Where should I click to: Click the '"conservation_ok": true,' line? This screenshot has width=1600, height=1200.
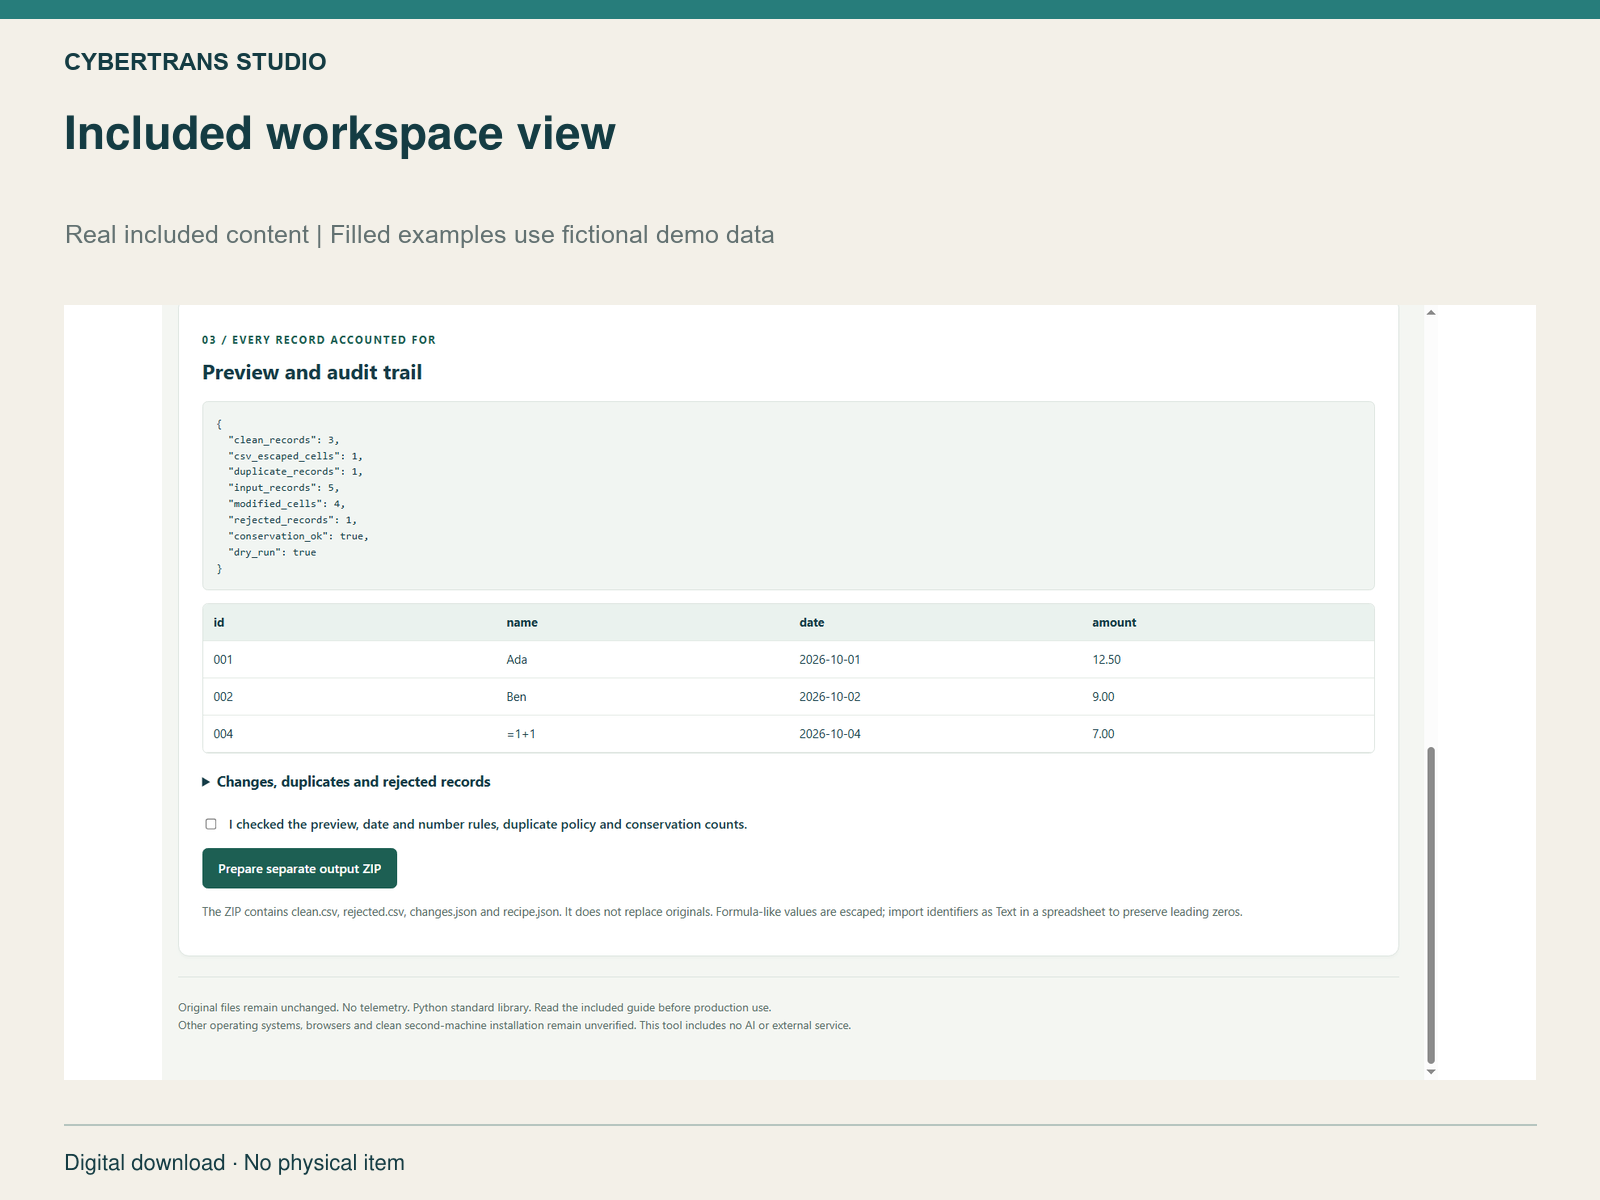pos(299,536)
